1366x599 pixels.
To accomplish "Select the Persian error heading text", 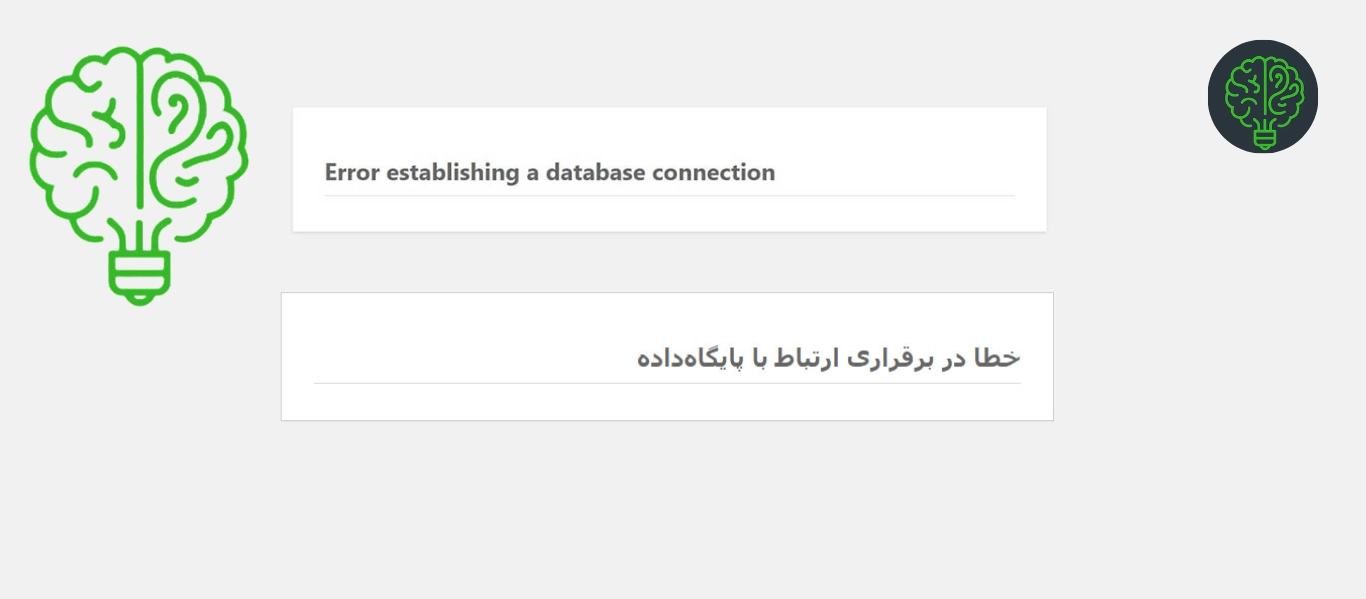I will [x=828, y=357].
